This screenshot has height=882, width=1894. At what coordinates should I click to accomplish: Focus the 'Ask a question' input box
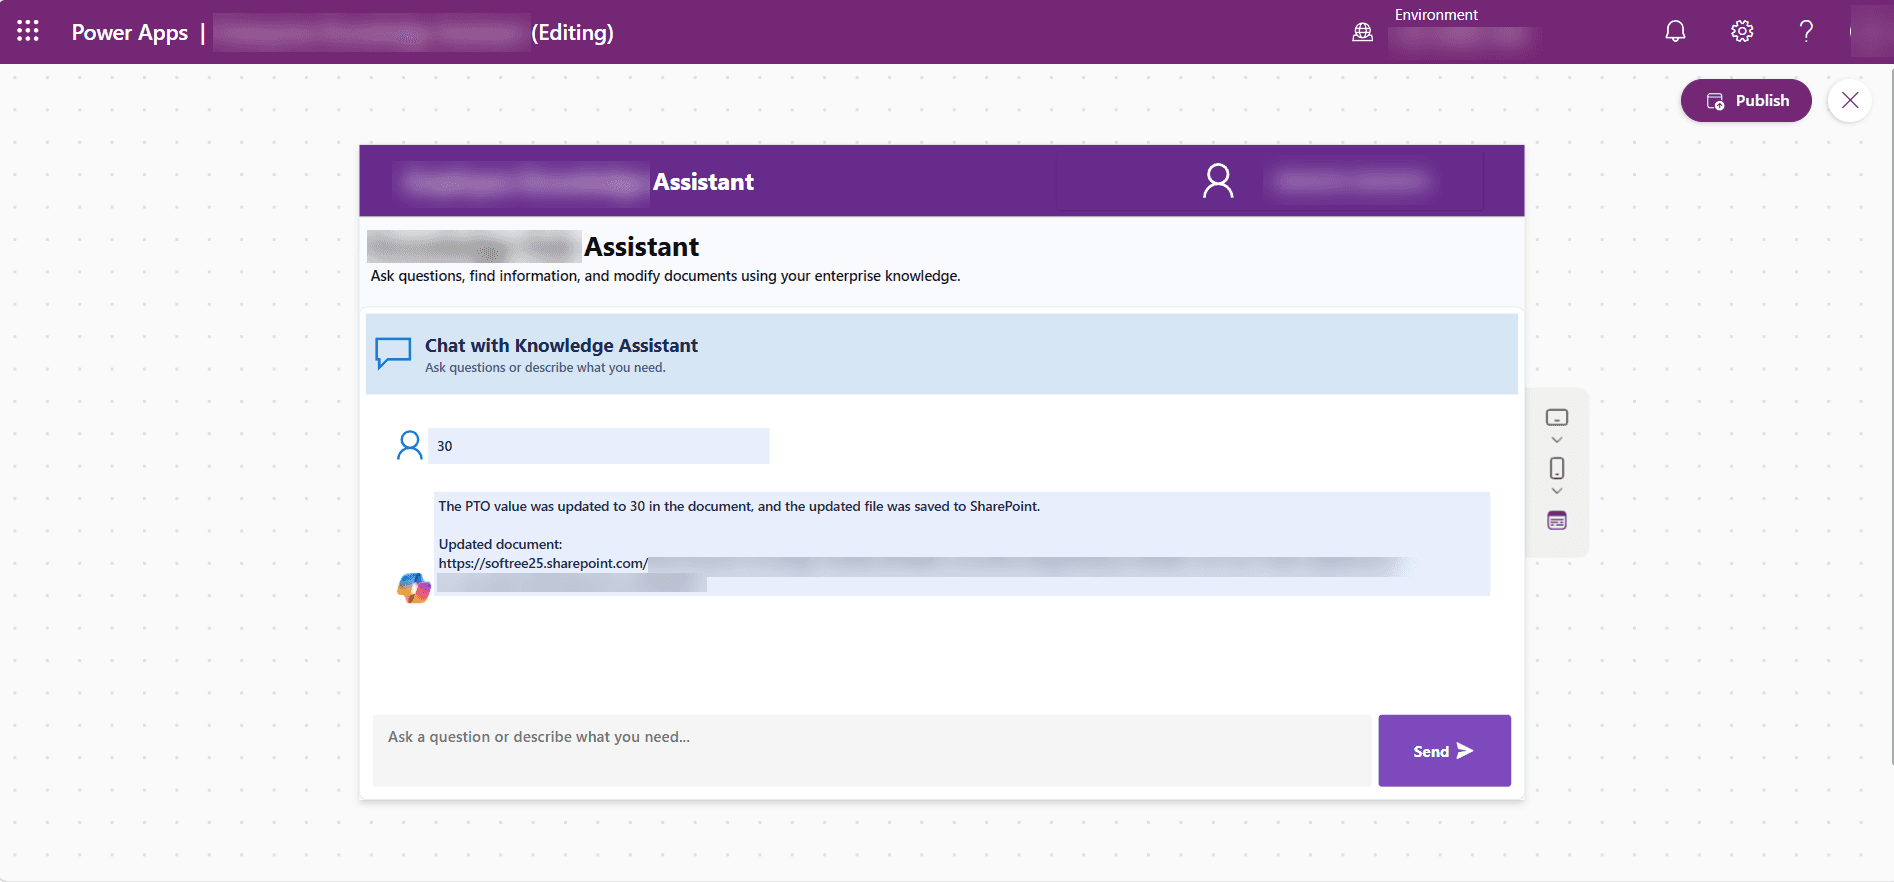tap(872, 750)
